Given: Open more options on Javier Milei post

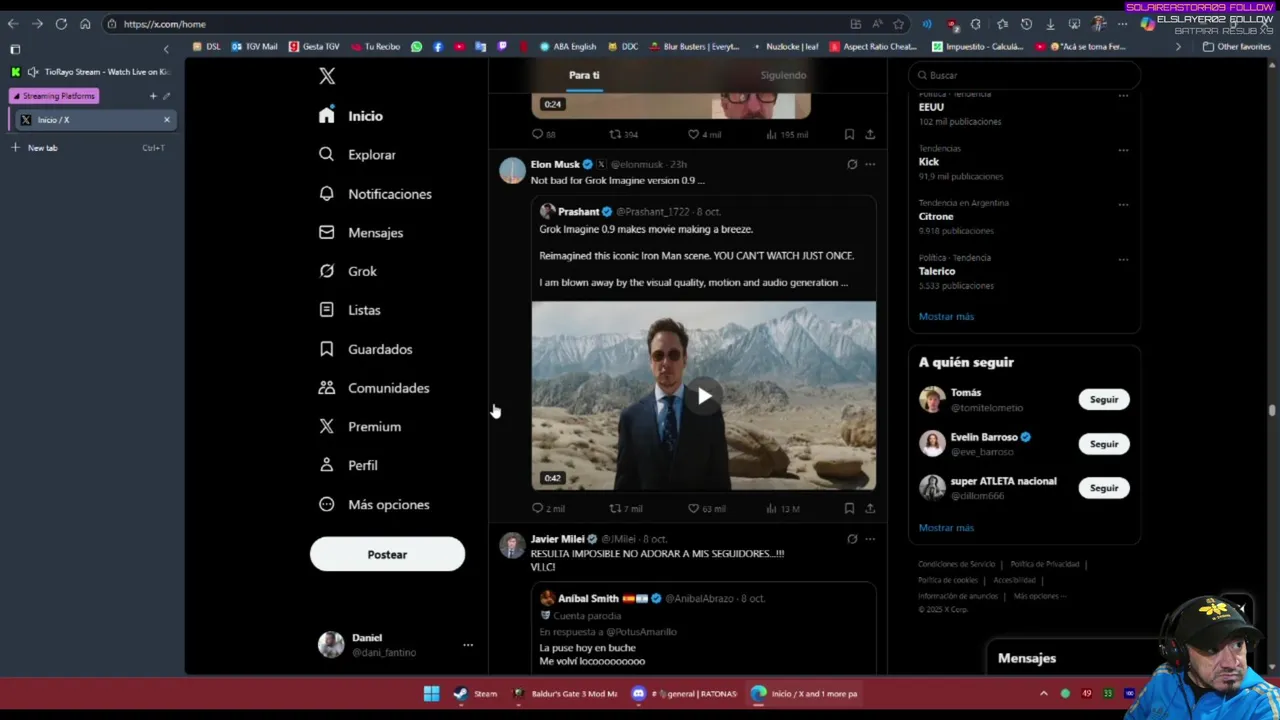Looking at the screenshot, I should click(870, 539).
